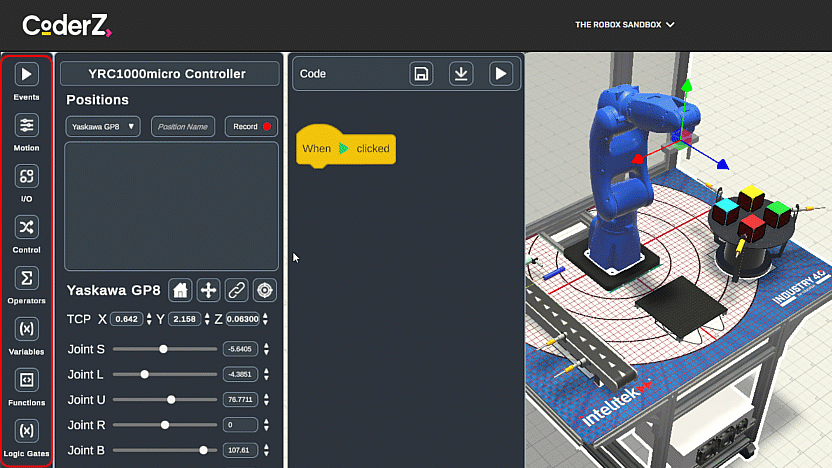
Task: Adjust the TCP X value stepper
Action: tap(149, 319)
